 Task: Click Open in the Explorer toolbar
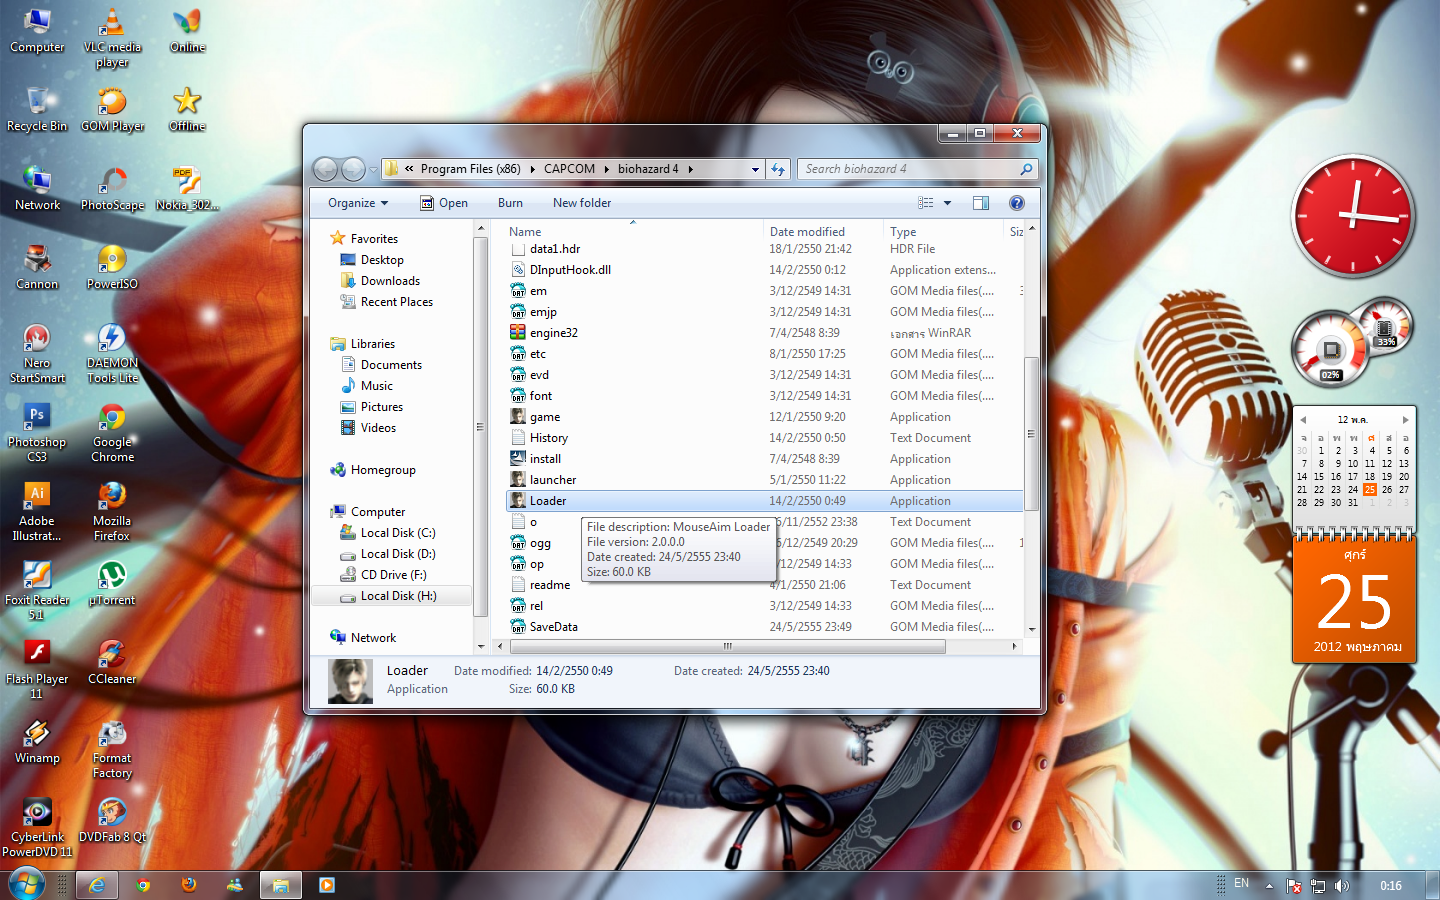444,203
